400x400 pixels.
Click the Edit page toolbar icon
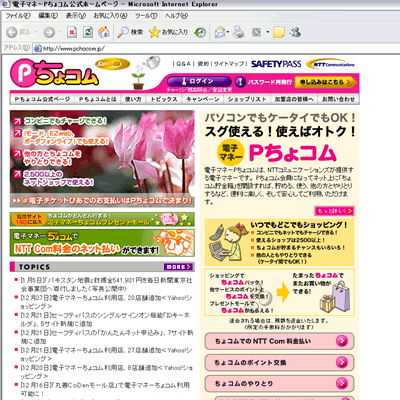pyautogui.click(x=256, y=32)
